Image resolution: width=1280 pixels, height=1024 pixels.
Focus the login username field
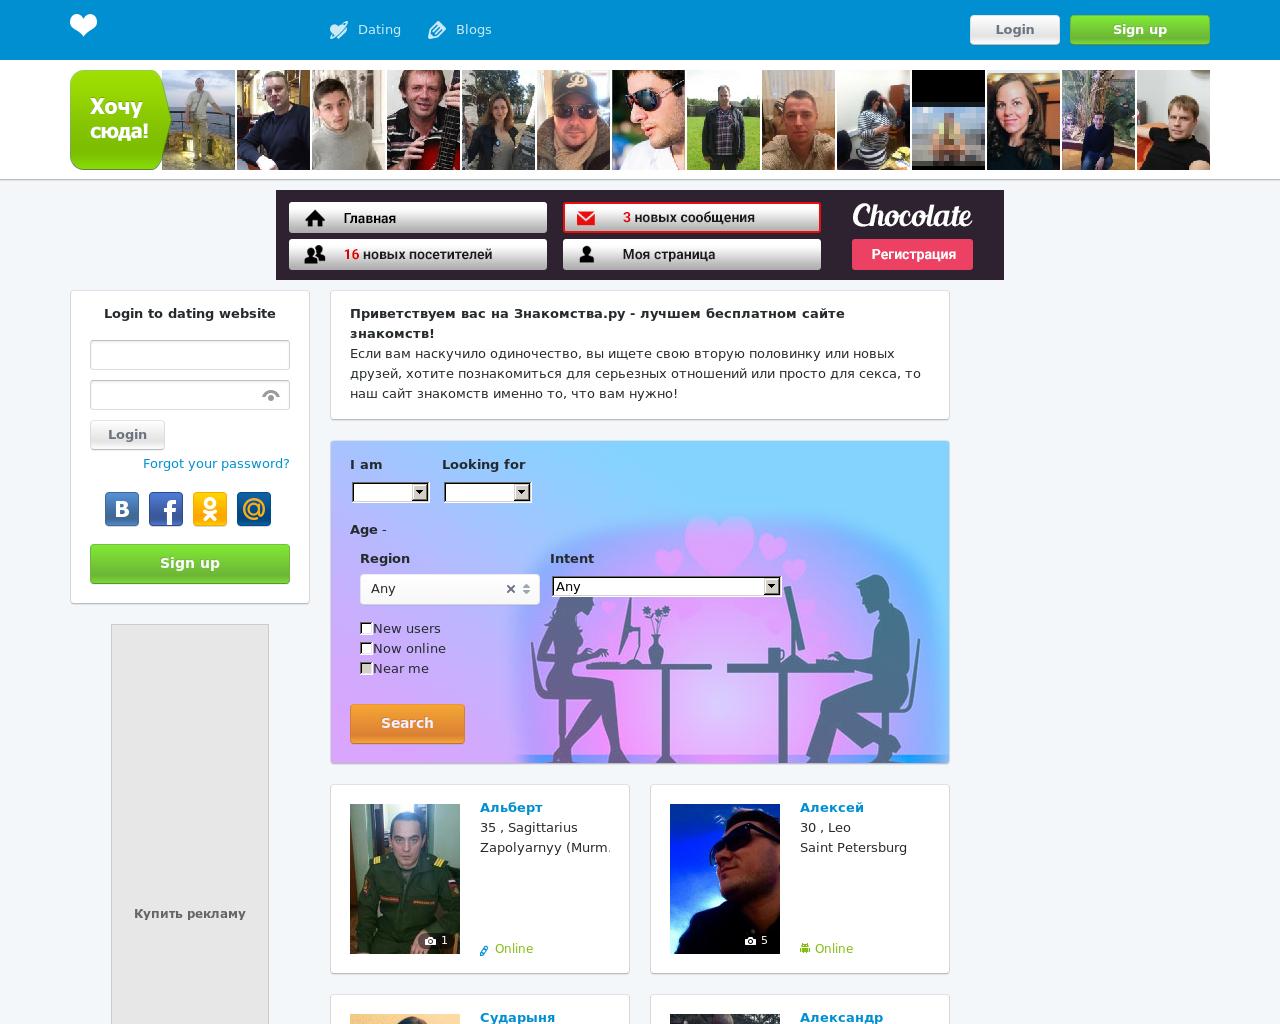point(190,355)
